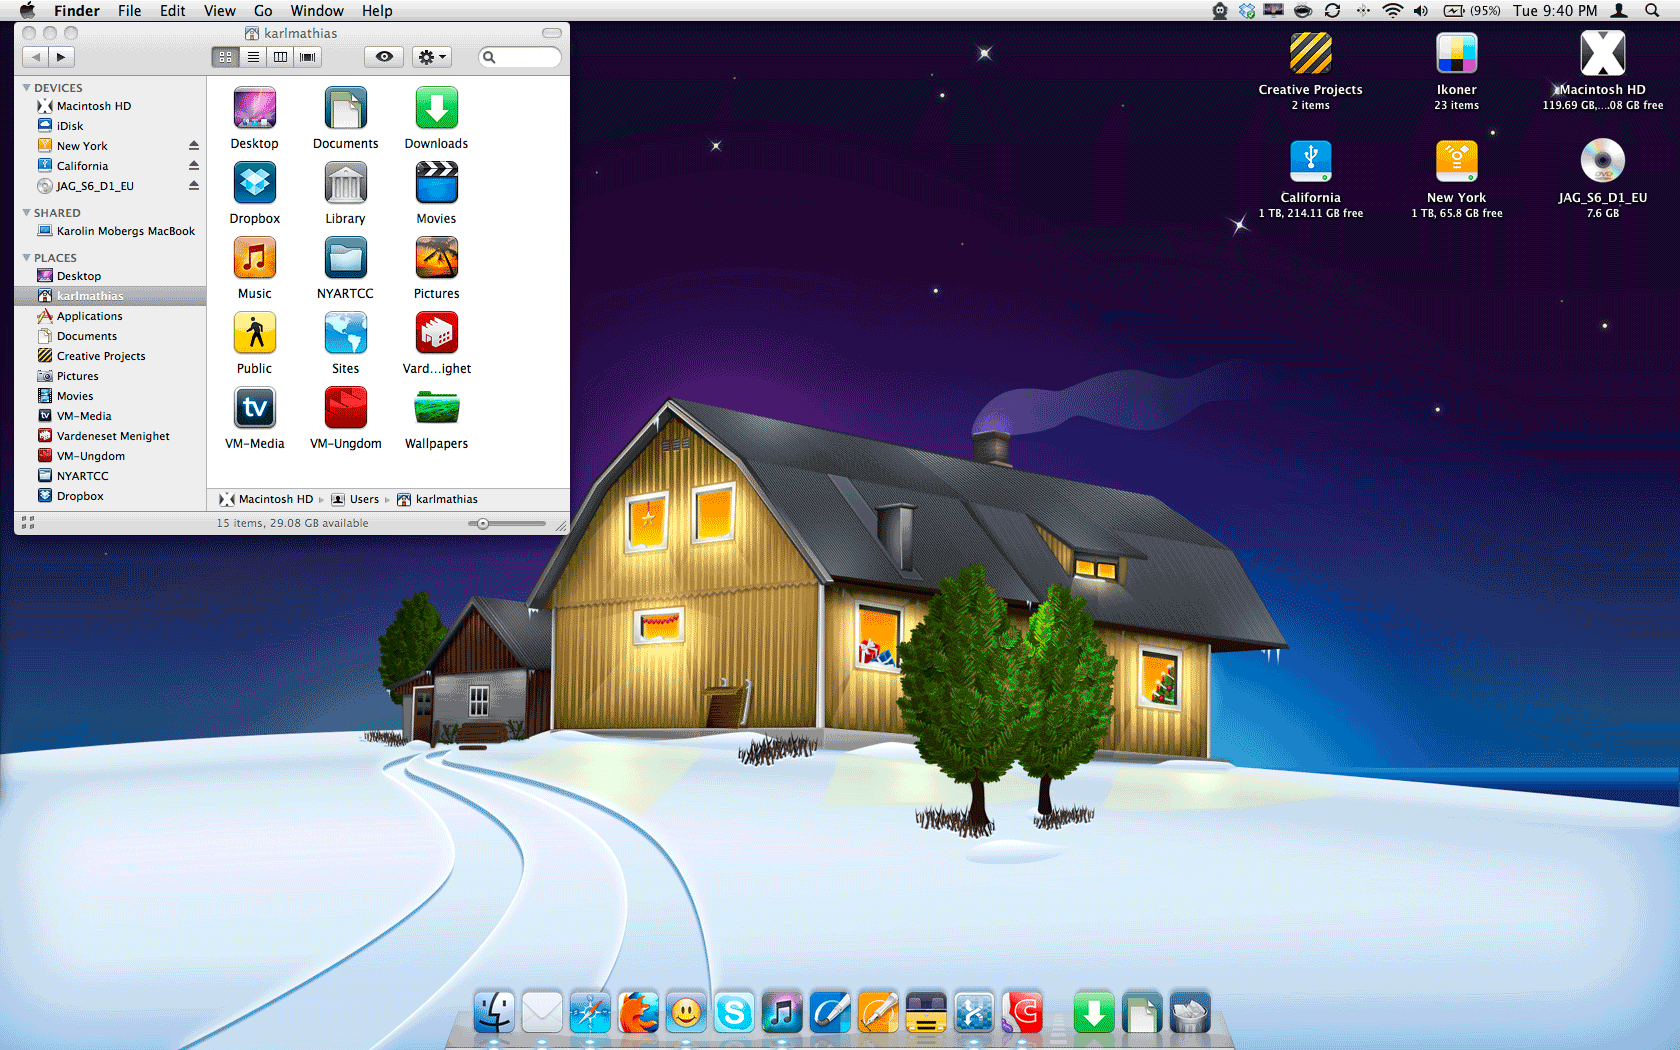Open the Downloads folder icon in Finder window

[437, 109]
